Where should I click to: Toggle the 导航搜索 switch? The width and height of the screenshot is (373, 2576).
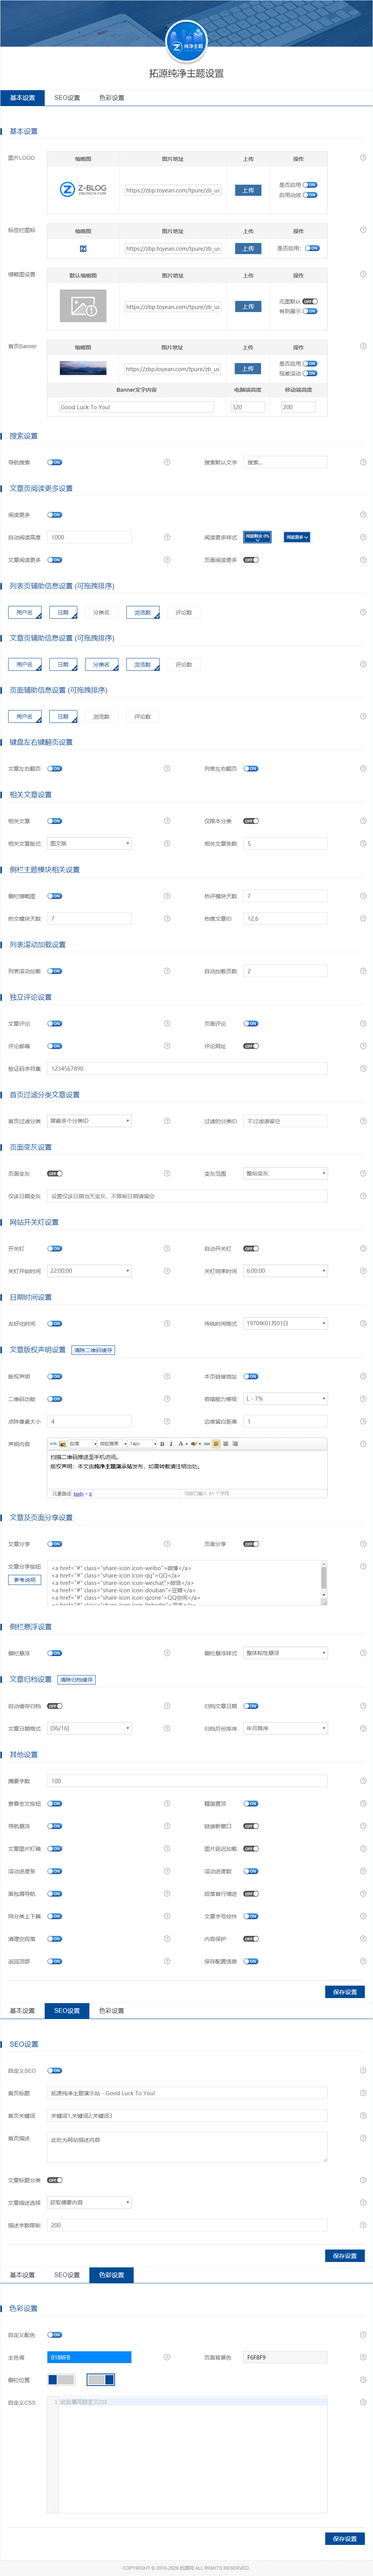click(55, 462)
